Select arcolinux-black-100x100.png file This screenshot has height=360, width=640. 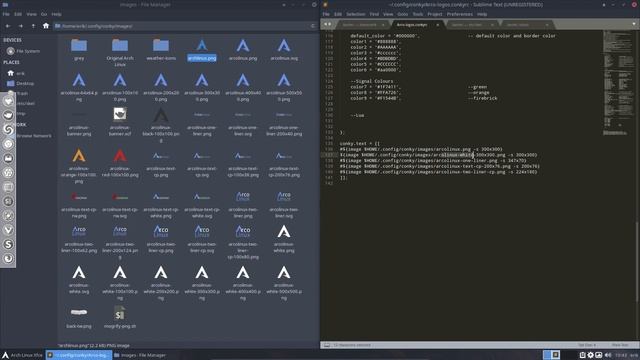coord(161,125)
